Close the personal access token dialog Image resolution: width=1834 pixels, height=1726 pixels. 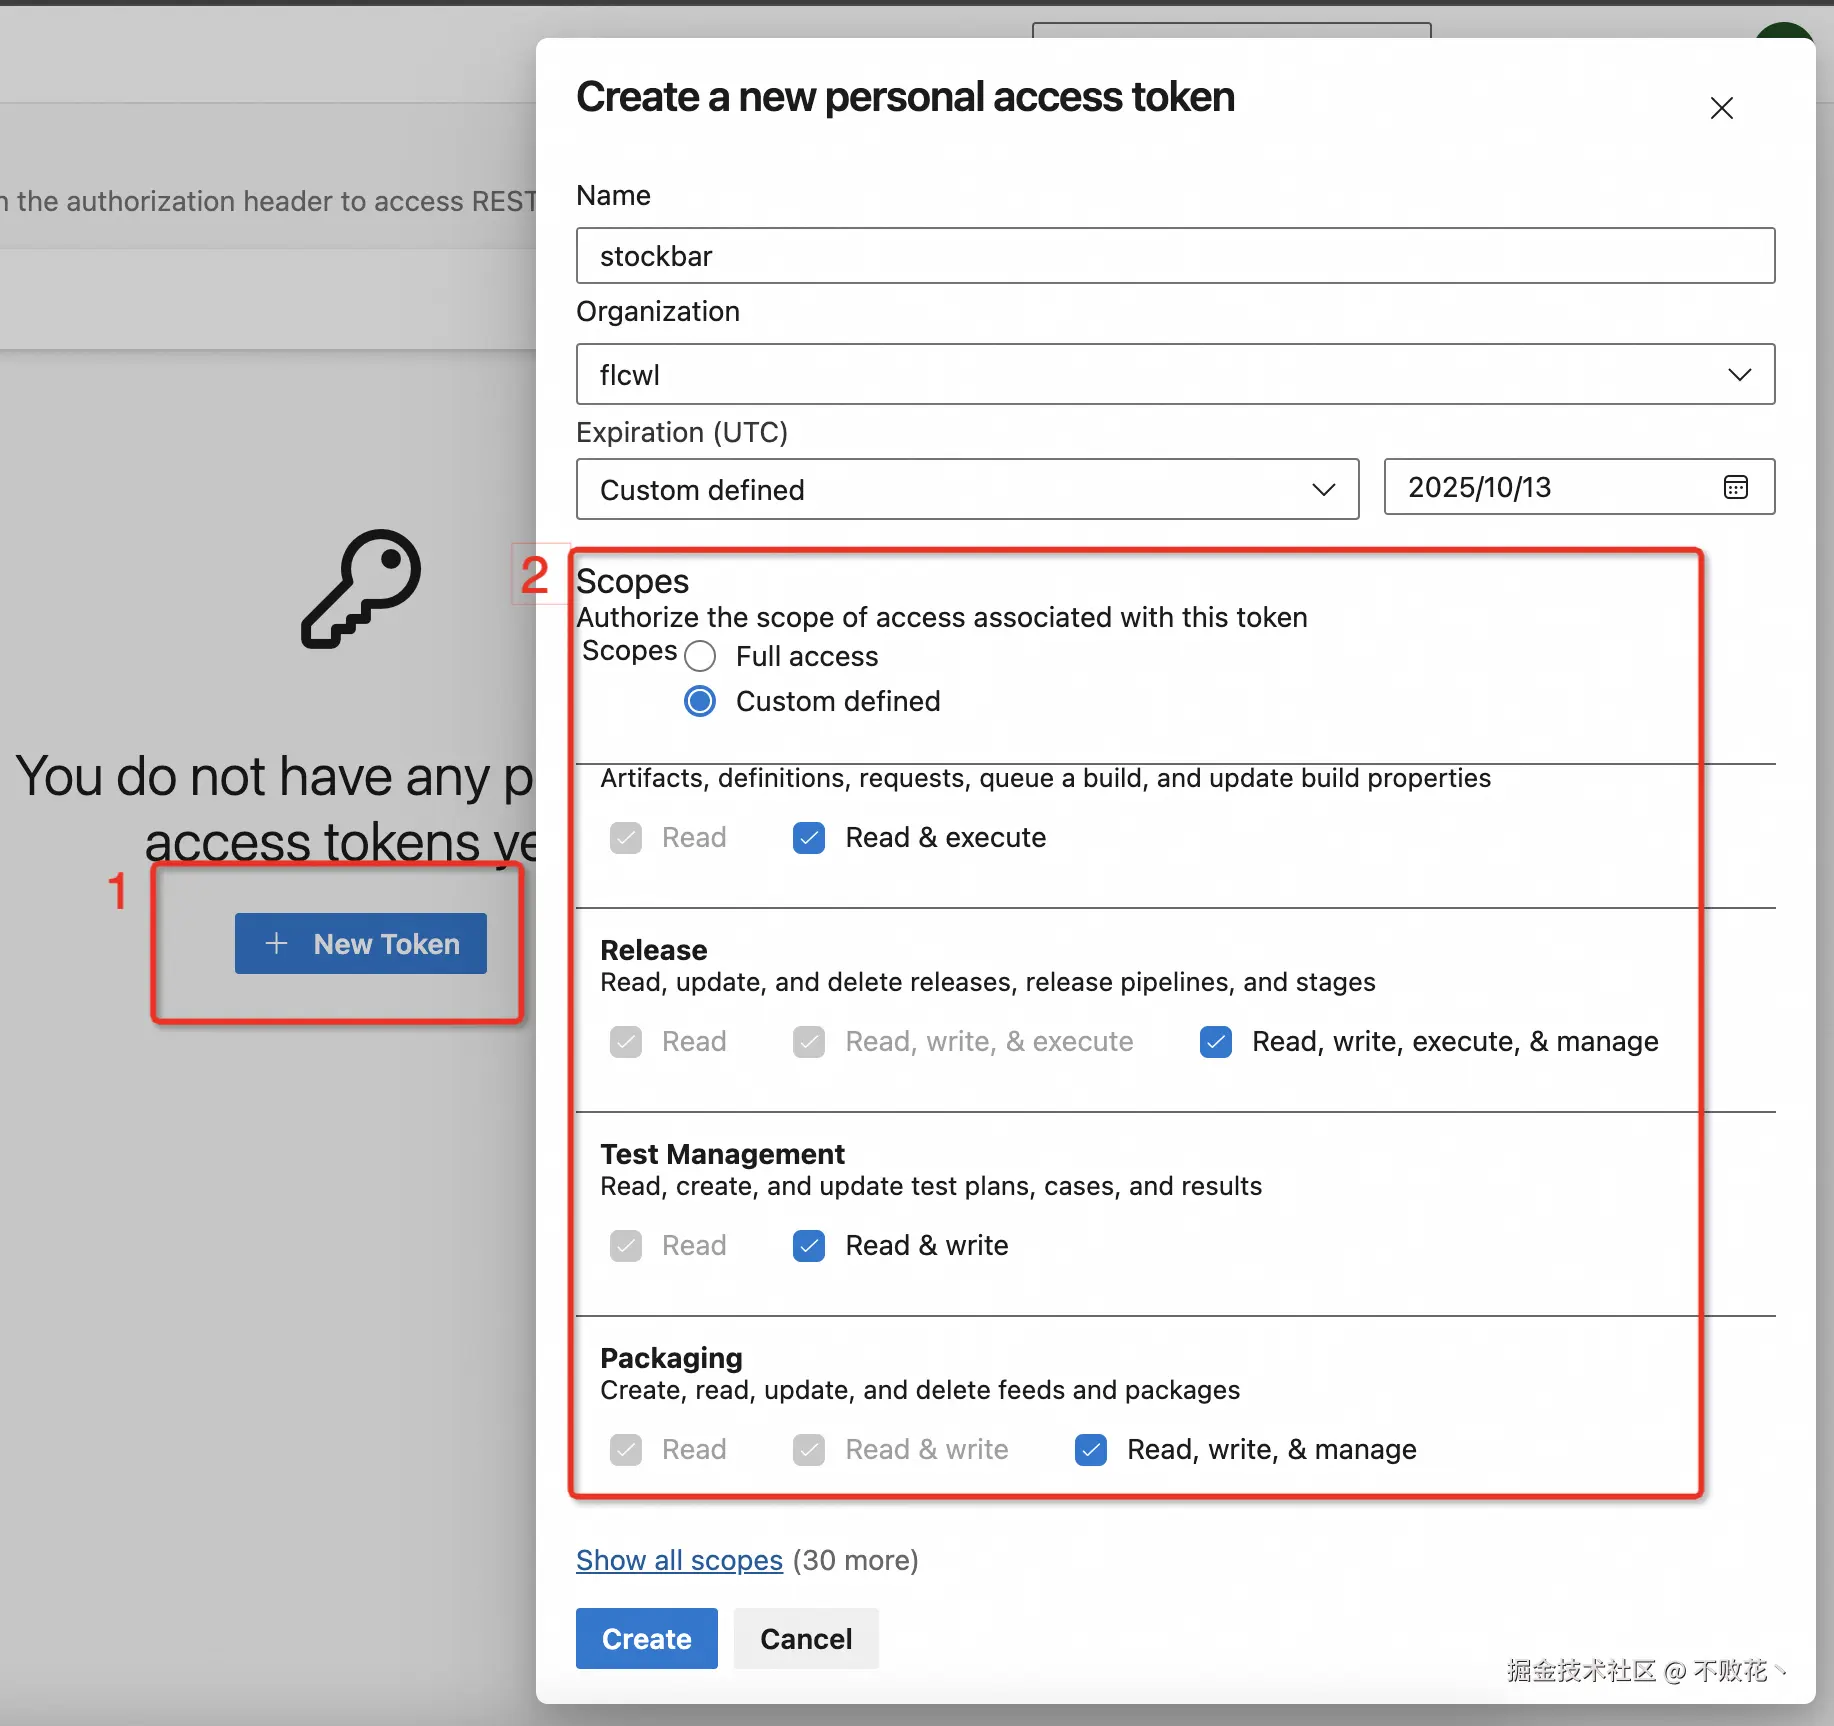1721,108
